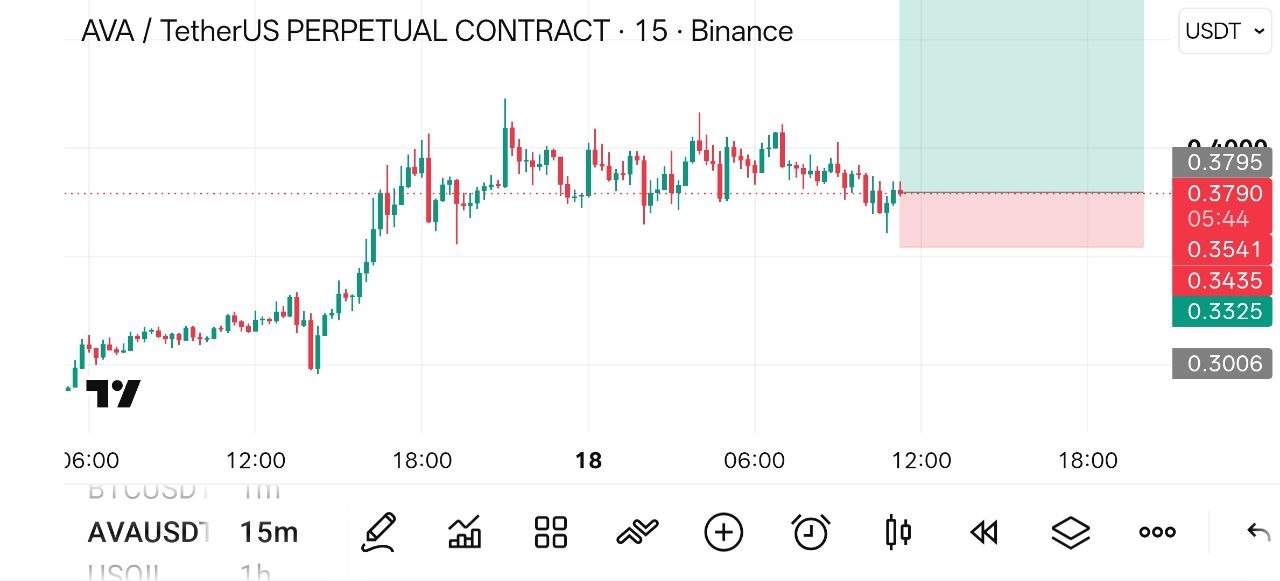Screen dimensions: 1280x581
Task: Select the green profit zone of position
Action: (1021, 96)
